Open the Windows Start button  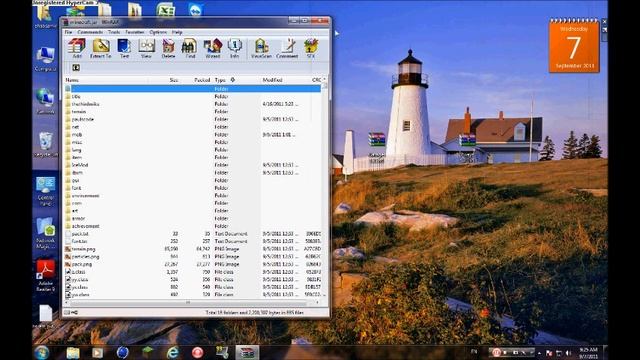[x=42, y=352]
